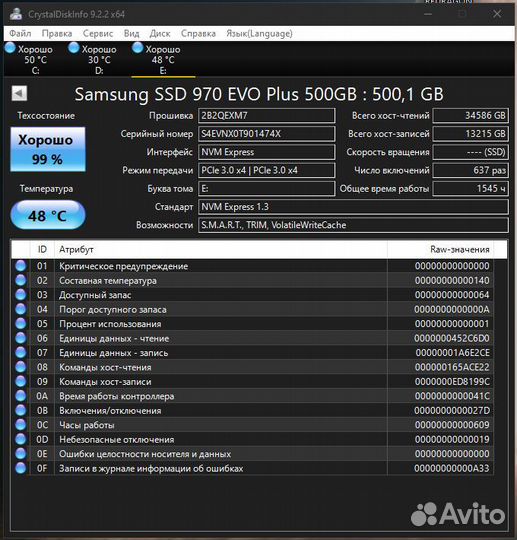The height and width of the screenshot is (540, 517).
Task: Select row Команды хост-записи
Action: point(253,382)
